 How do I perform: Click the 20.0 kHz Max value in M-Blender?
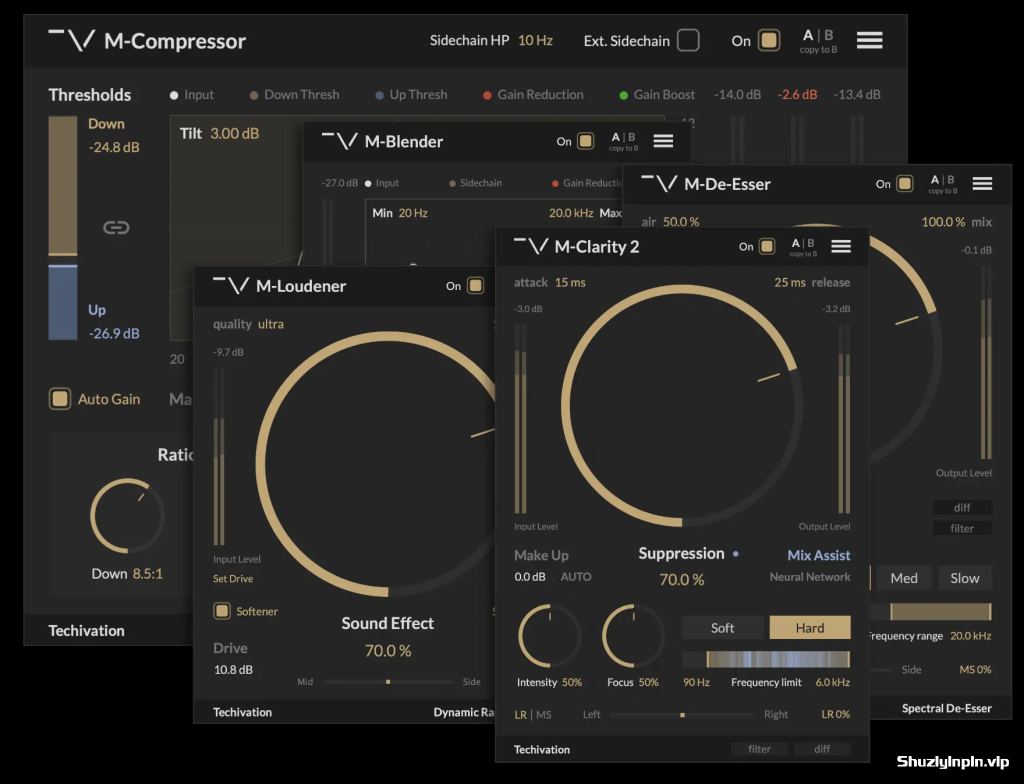[x=571, y=213]
